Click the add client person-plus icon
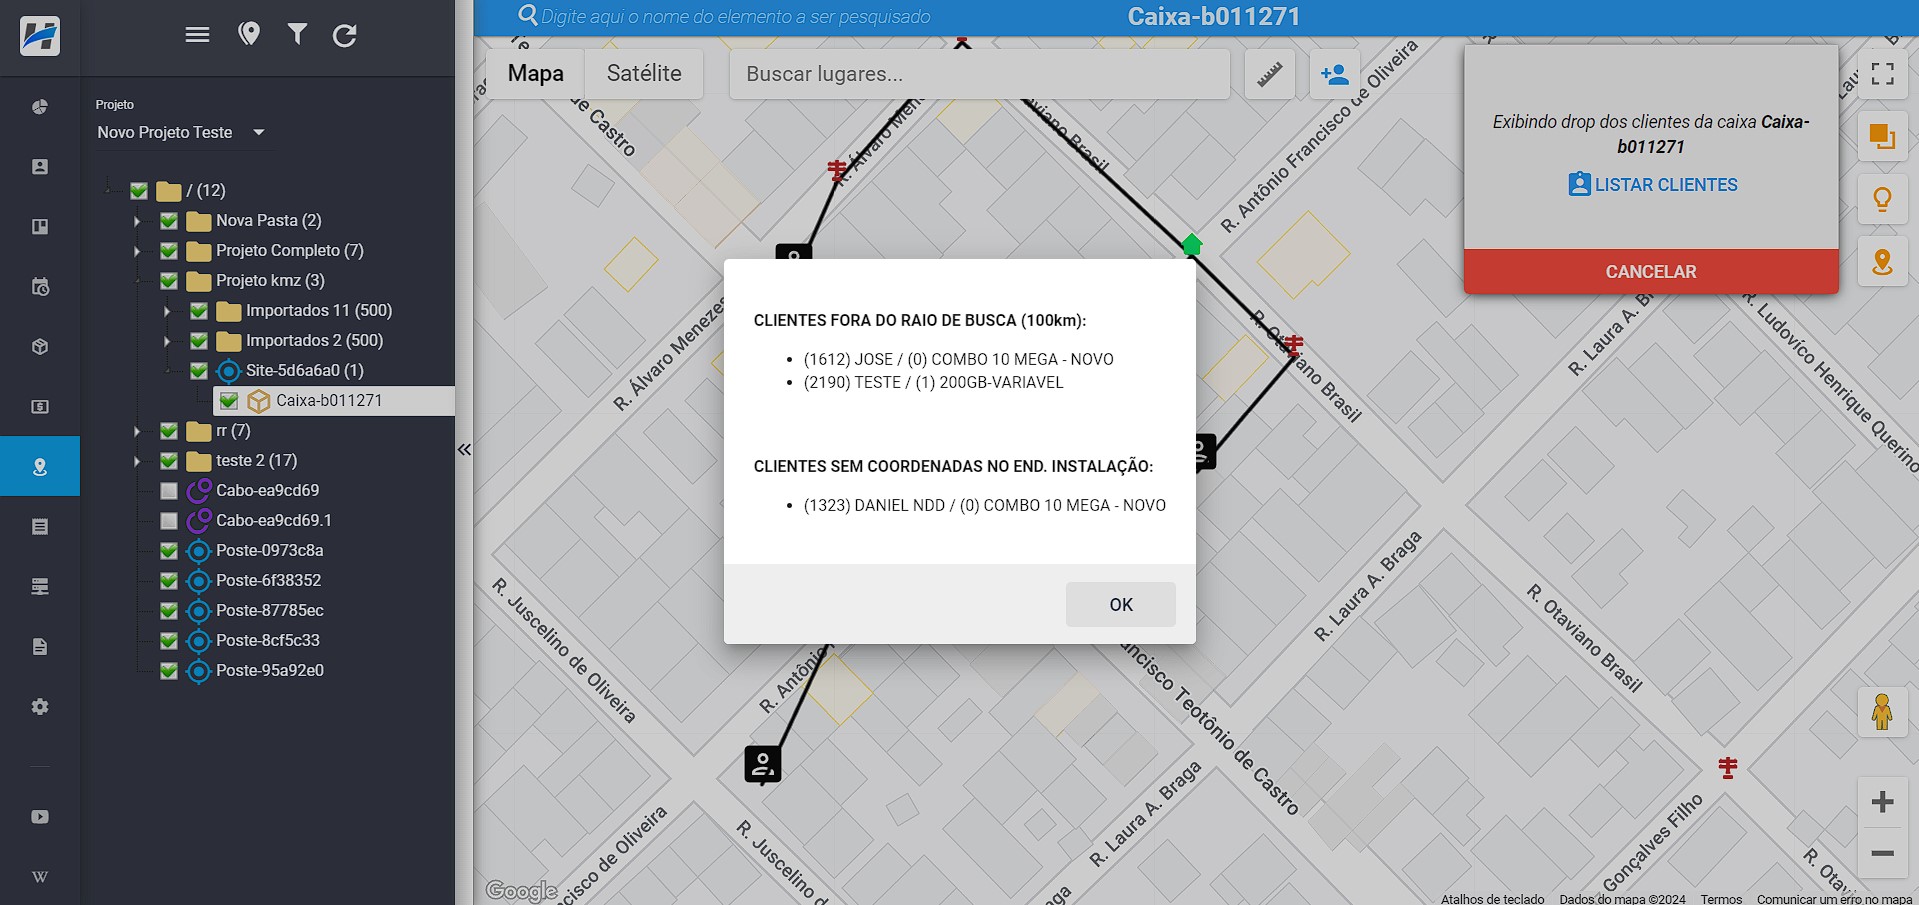 pyautogui.click(x=1335, y=74)
